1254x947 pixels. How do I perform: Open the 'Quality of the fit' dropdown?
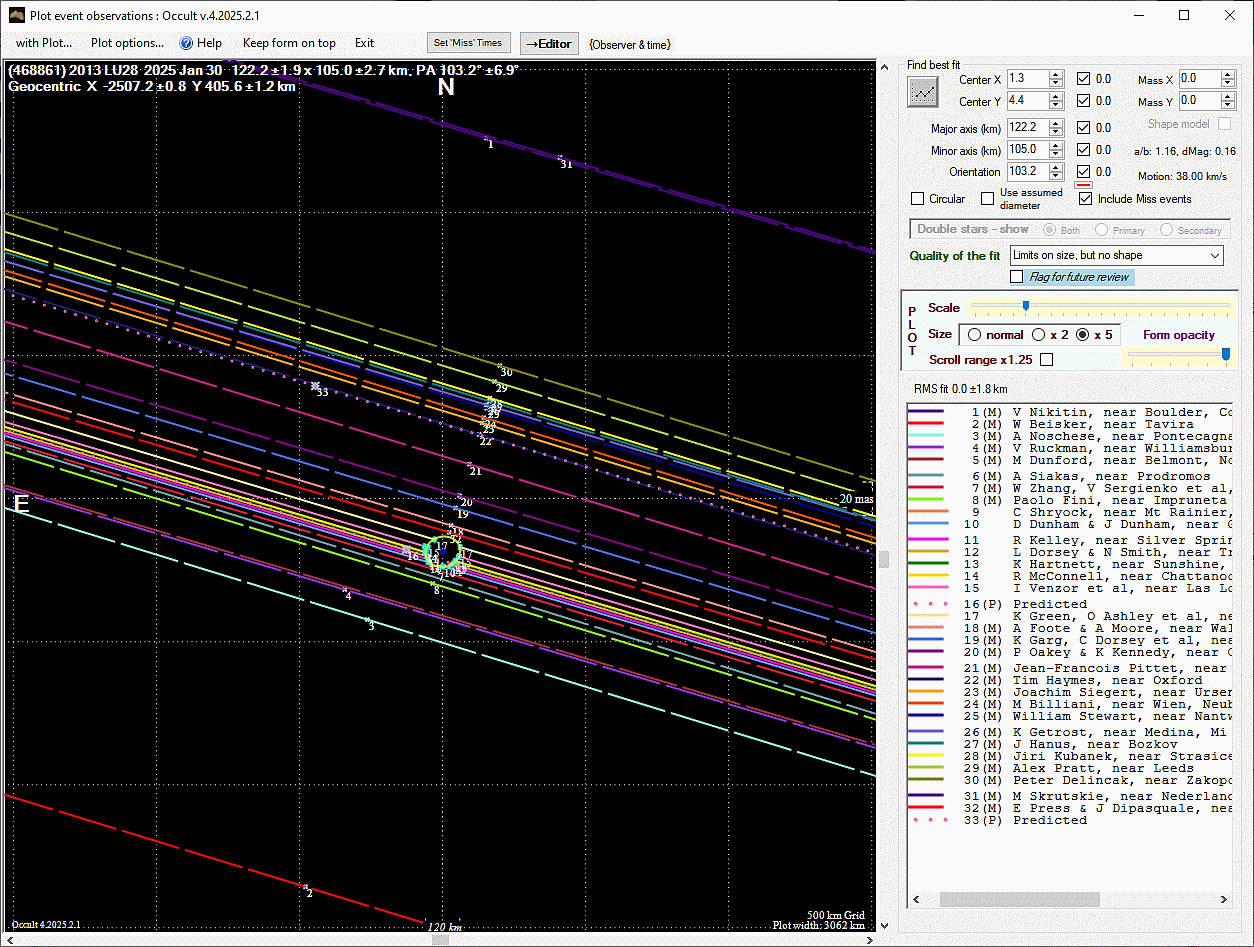[1117, 256]
